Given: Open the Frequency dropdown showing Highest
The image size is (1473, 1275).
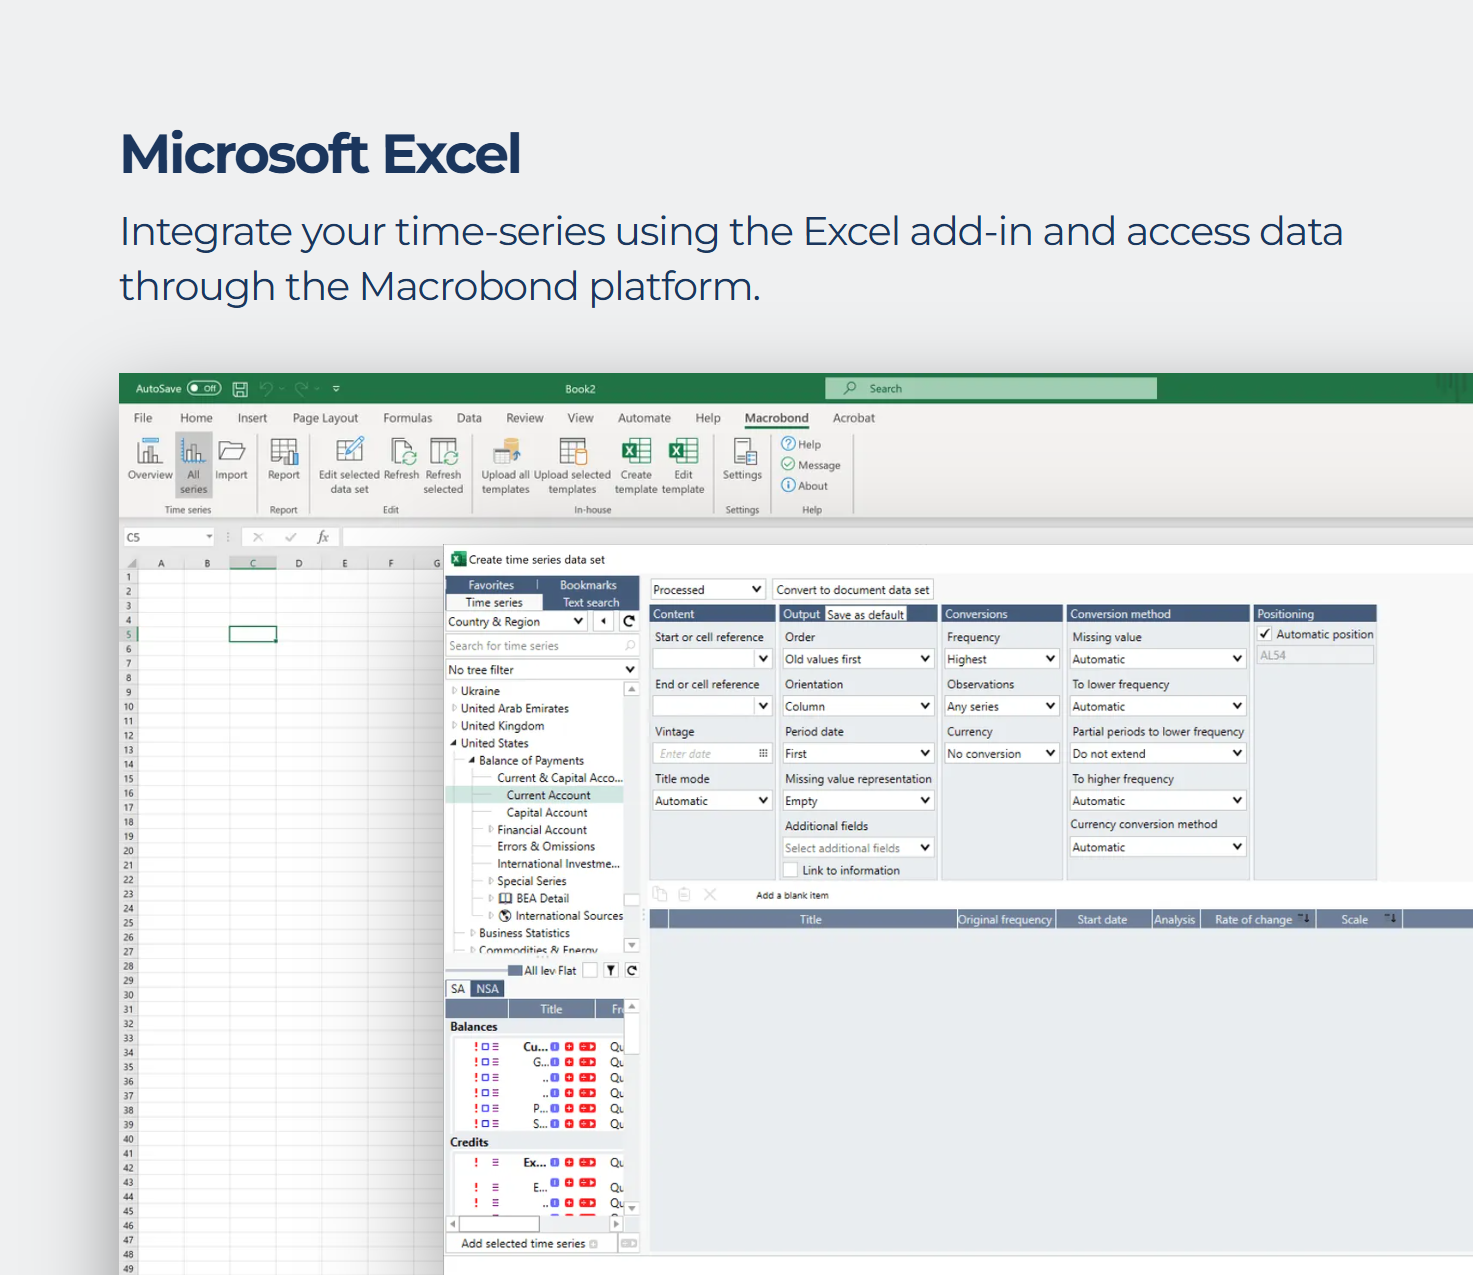Looking at the screenshot, I should point(1002,659).
